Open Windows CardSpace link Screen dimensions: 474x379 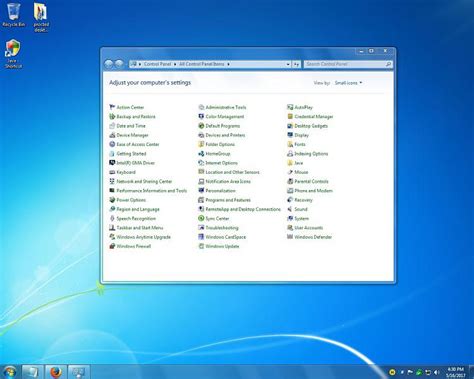226,237
